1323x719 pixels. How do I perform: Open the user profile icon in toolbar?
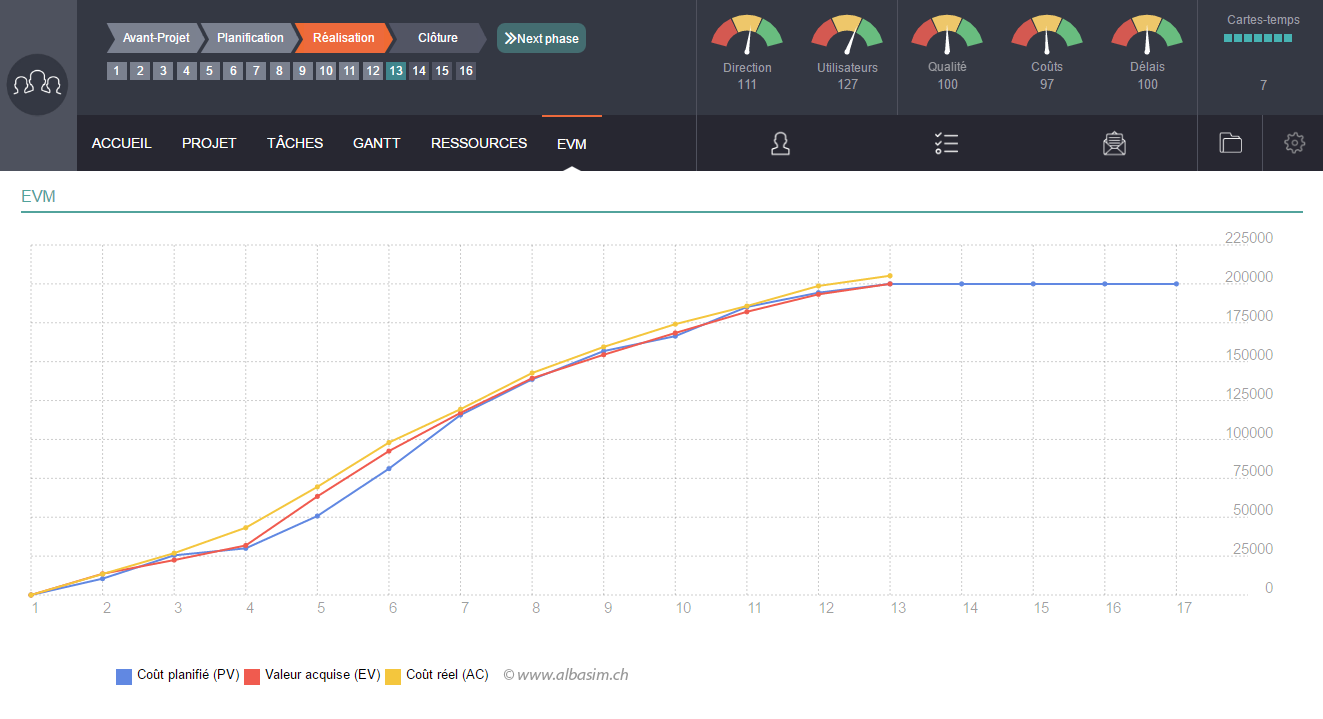click(781, 144)
